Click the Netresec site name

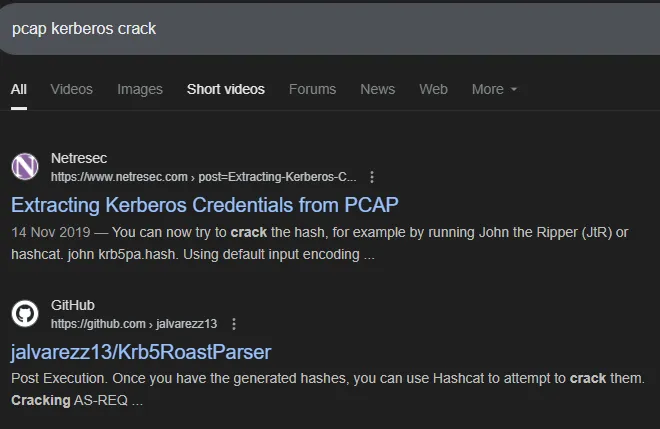(x=78, y=158)
